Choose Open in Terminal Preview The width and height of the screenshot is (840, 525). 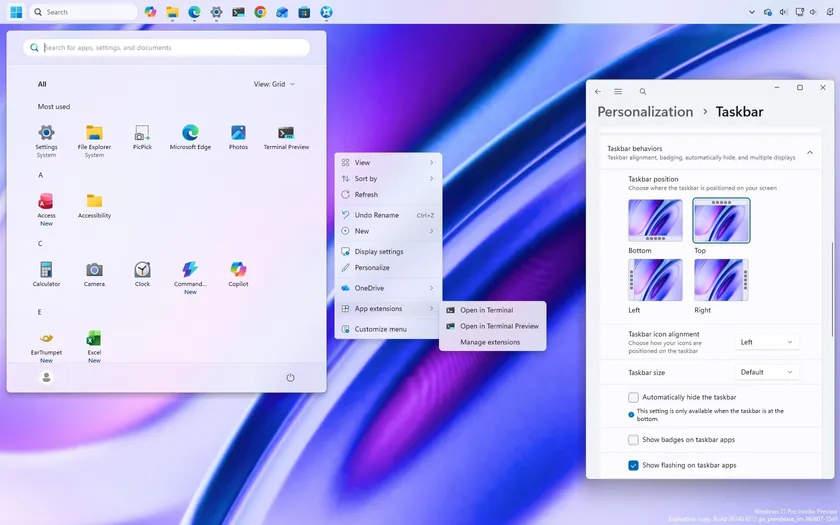(x=492, y=326)
